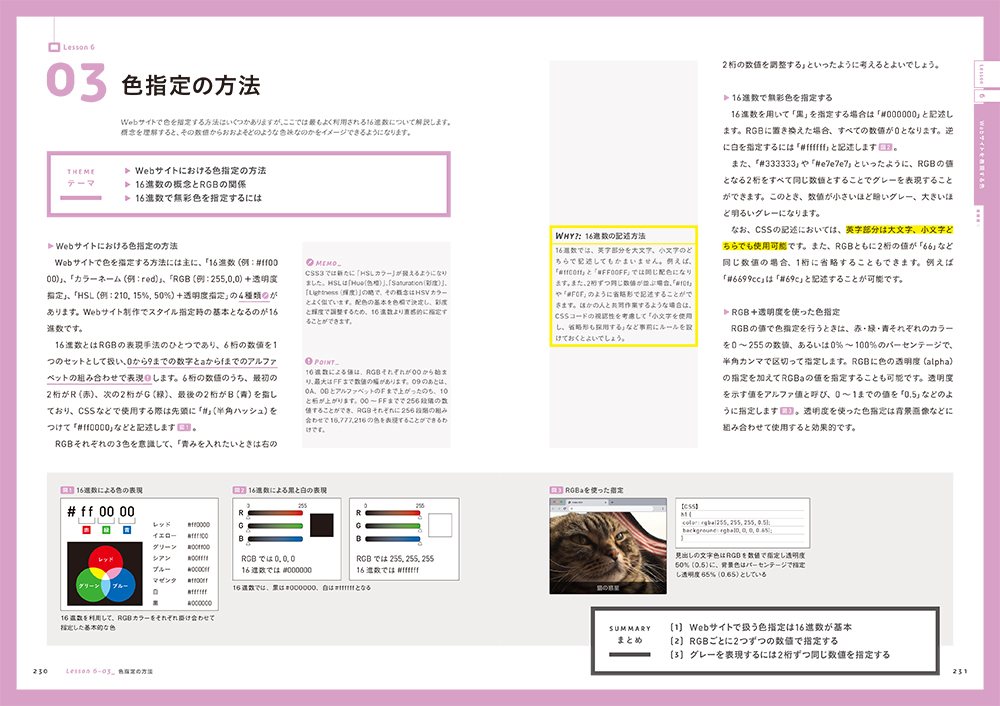Click the red レッド circle in the RGB diagram
Viewport: 1000px width, 706px height.
[x=105, y=560]
